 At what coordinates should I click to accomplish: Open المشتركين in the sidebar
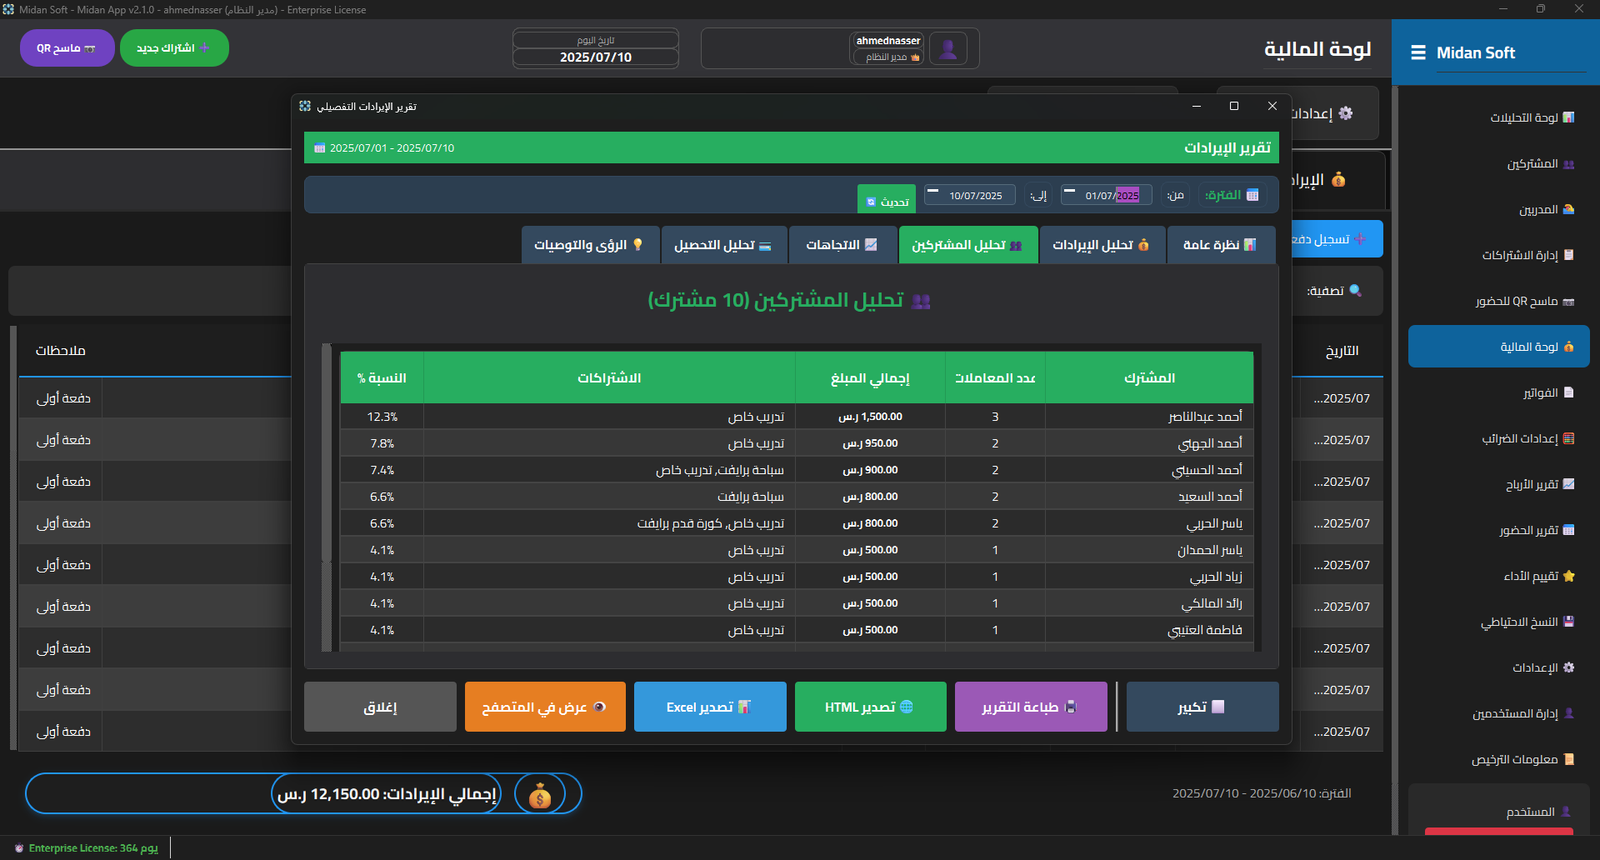point(1499,164)
